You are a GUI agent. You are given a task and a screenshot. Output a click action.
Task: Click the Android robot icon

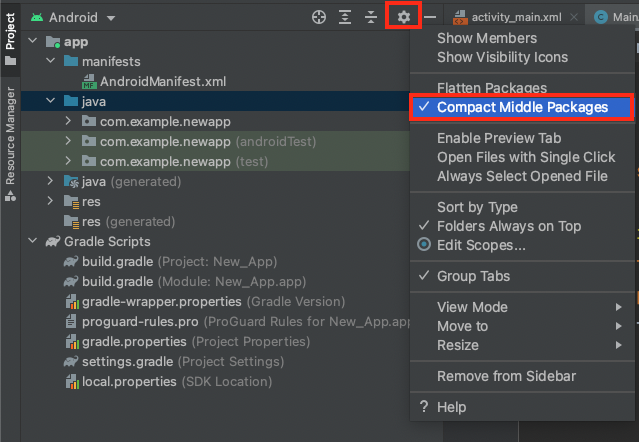pyautogui.click(x=37, y=17)
